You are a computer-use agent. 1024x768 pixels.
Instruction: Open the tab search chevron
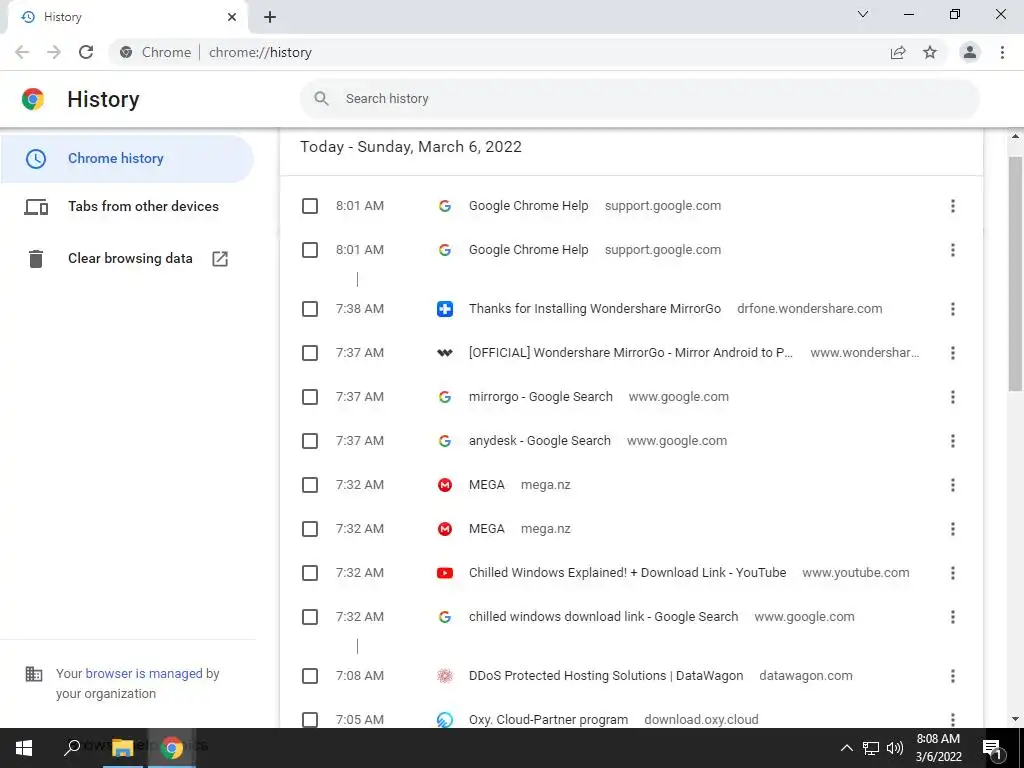[863, 14]
